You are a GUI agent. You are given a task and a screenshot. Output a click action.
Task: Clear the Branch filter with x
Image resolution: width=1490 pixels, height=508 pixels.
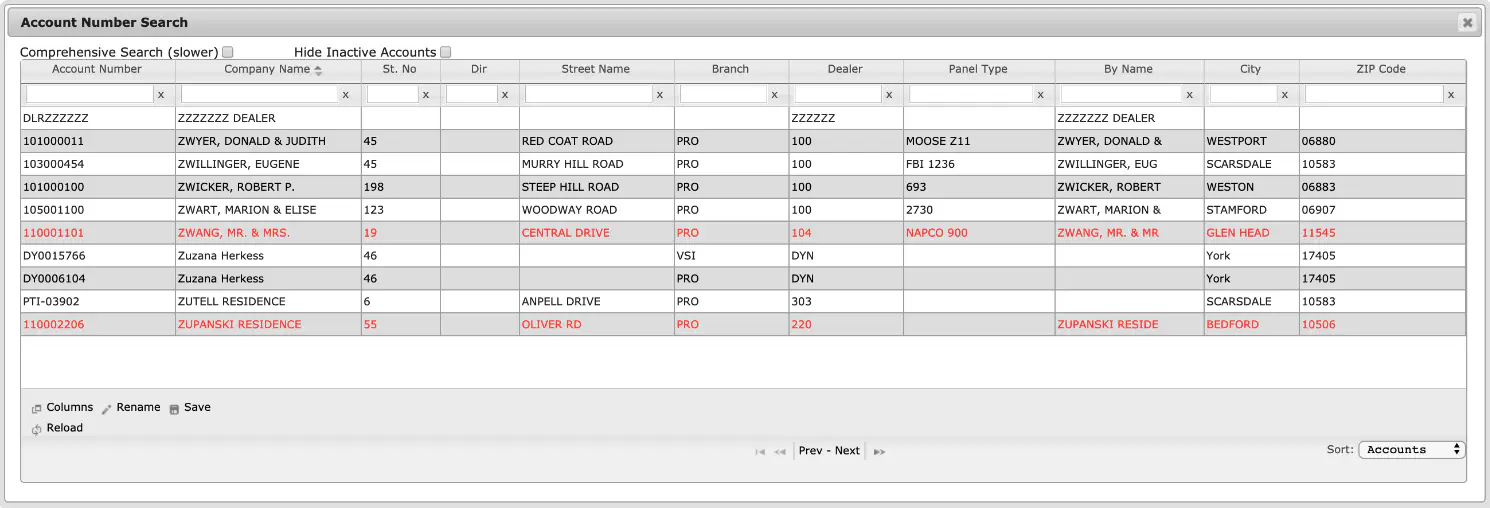click(774, 94)
